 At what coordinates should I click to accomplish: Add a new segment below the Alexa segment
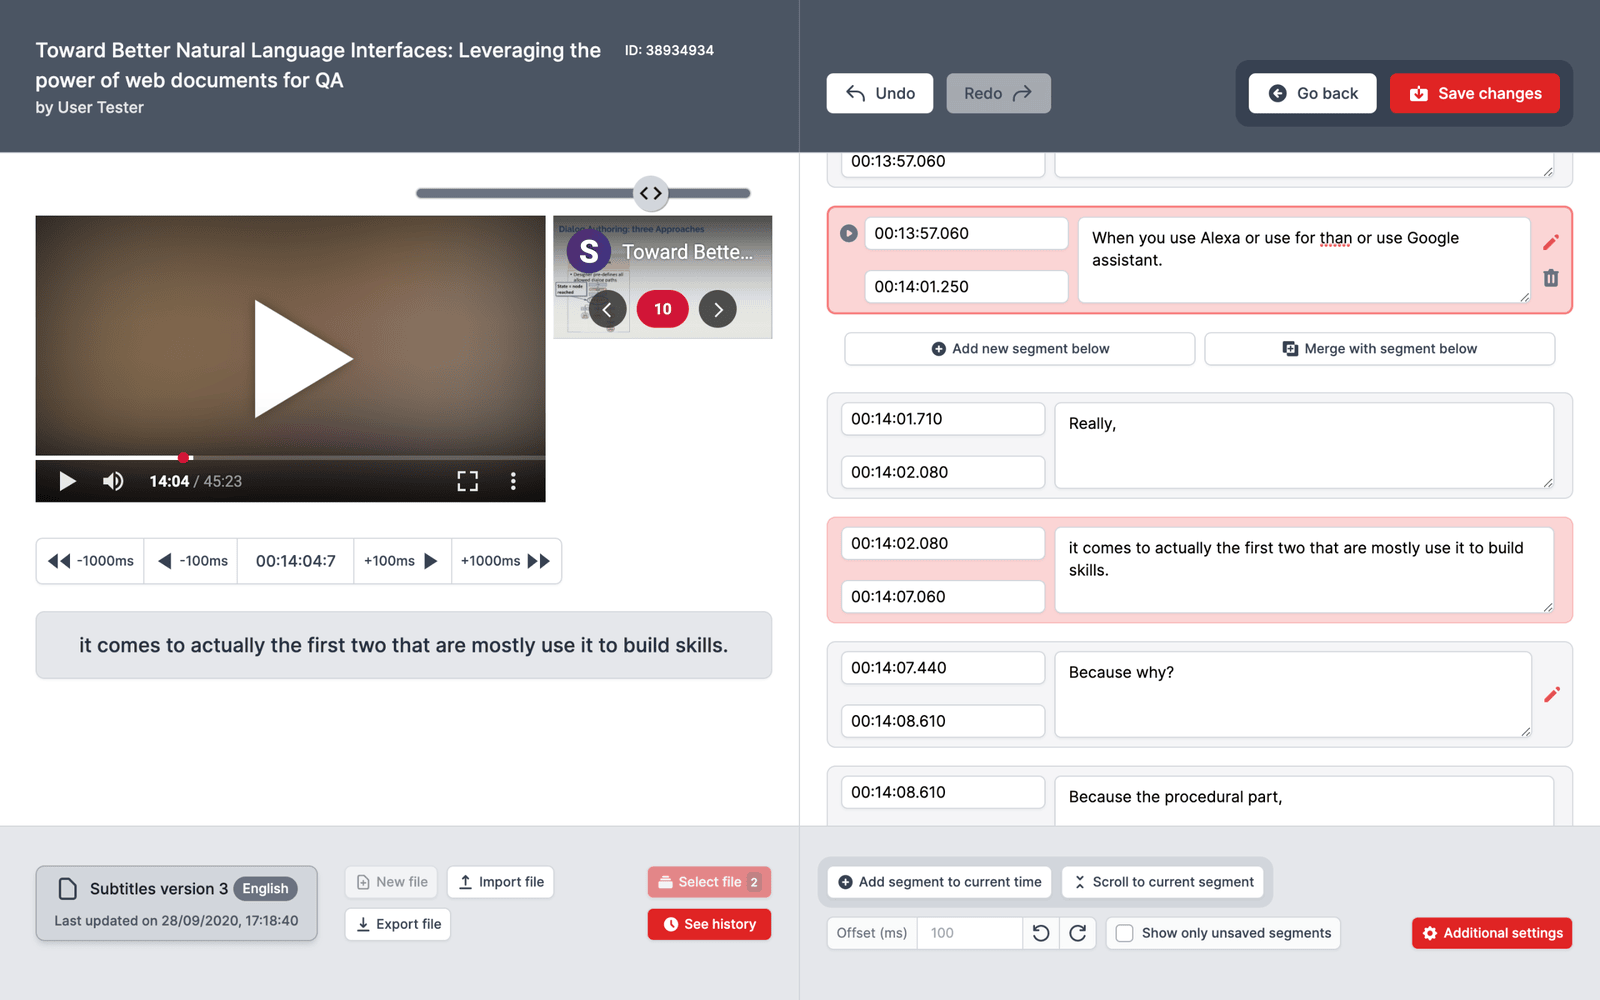pyautogui.click(x=1019, y=348)
